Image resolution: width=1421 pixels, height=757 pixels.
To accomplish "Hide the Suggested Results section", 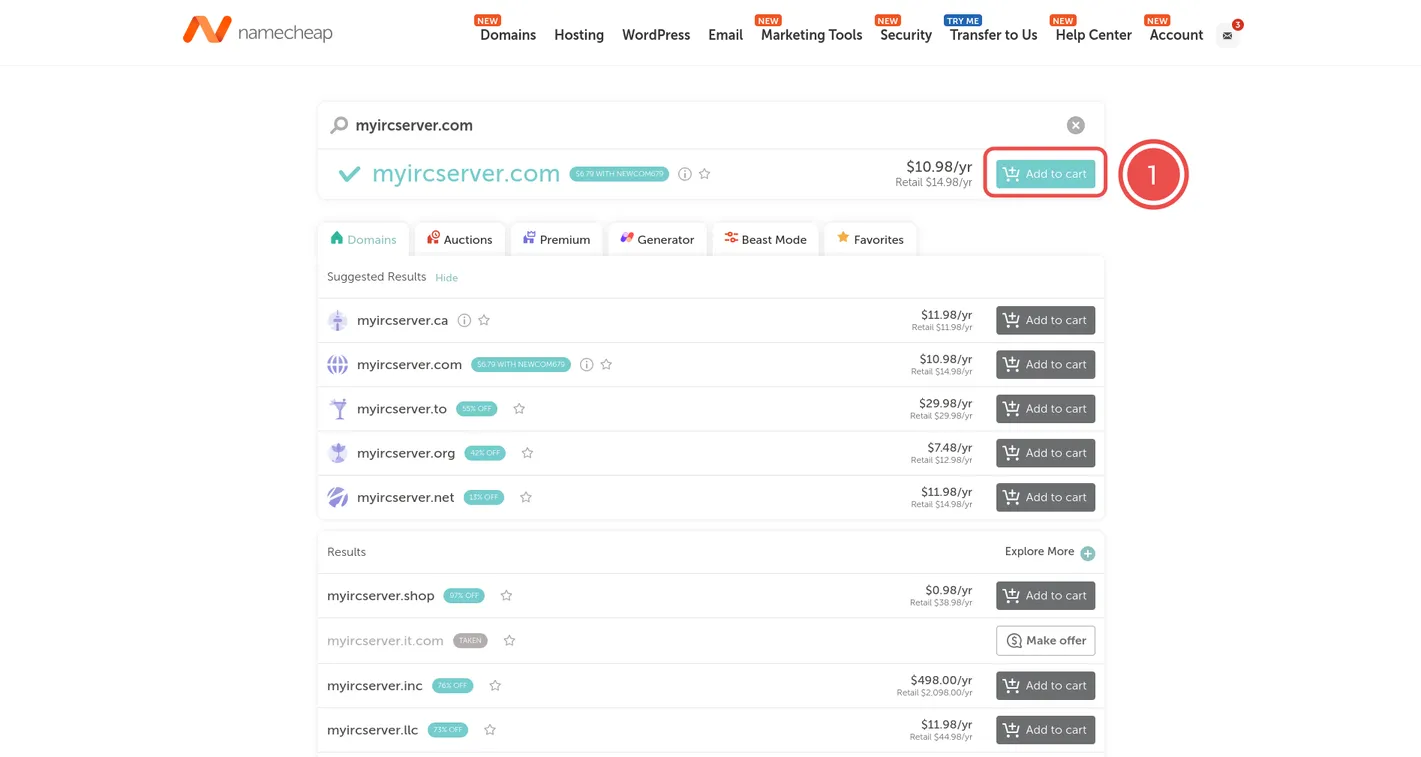I will [446, 278].
